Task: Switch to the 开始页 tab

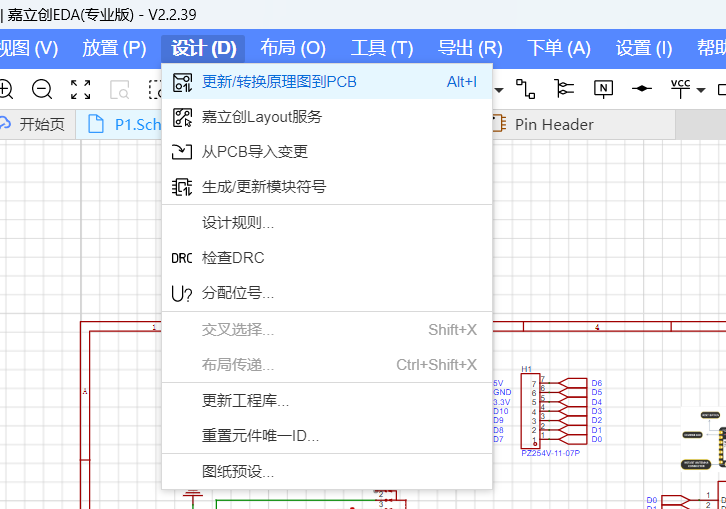Action: (x=36, y=124)
